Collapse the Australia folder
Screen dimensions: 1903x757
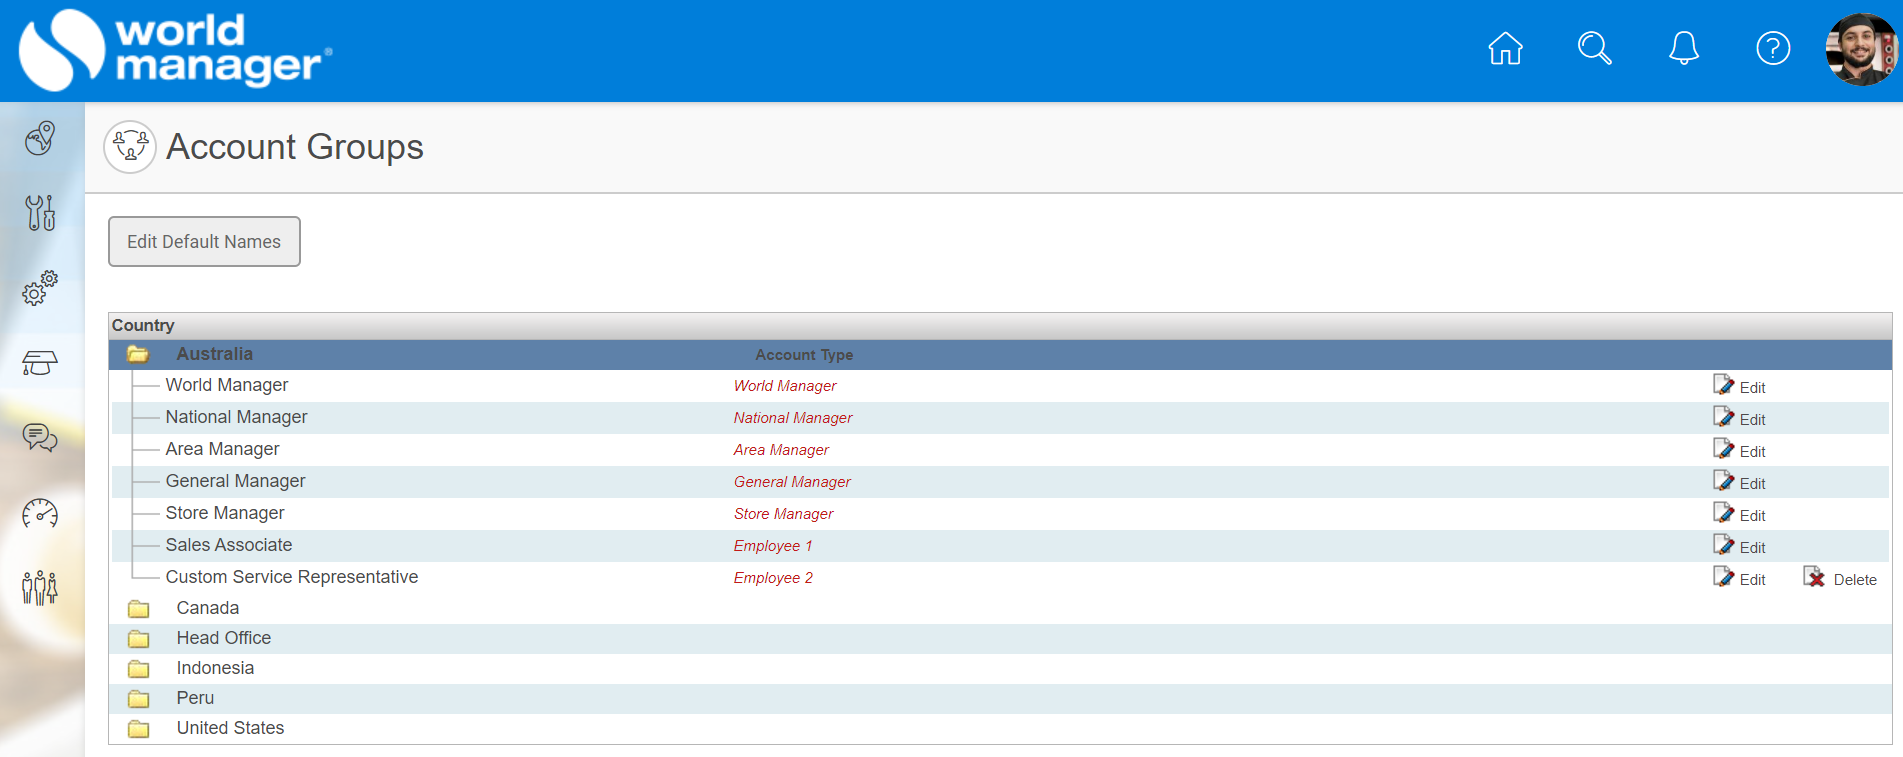point(138,354)
